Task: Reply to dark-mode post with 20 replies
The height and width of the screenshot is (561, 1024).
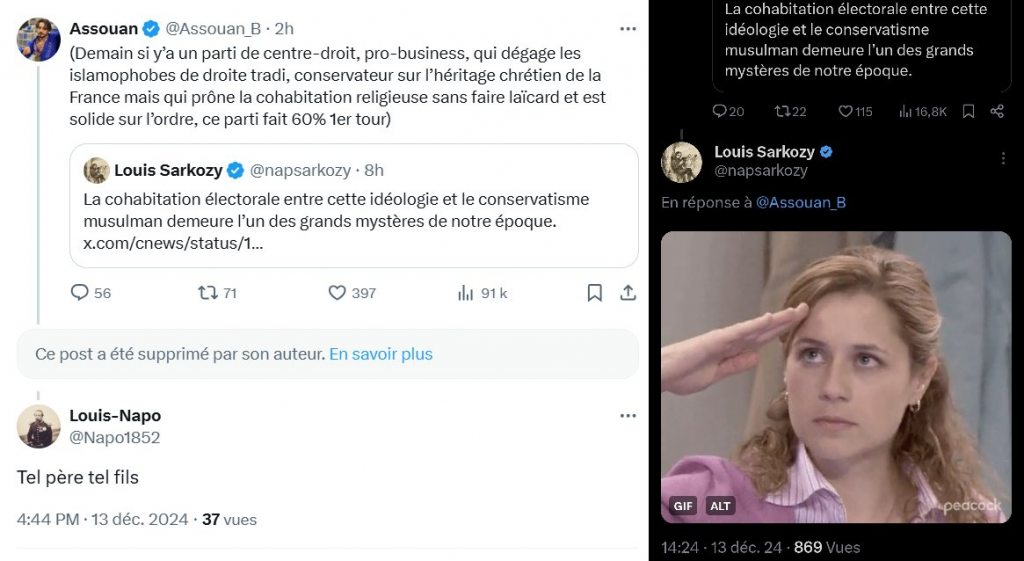Action: coord(720,111)
